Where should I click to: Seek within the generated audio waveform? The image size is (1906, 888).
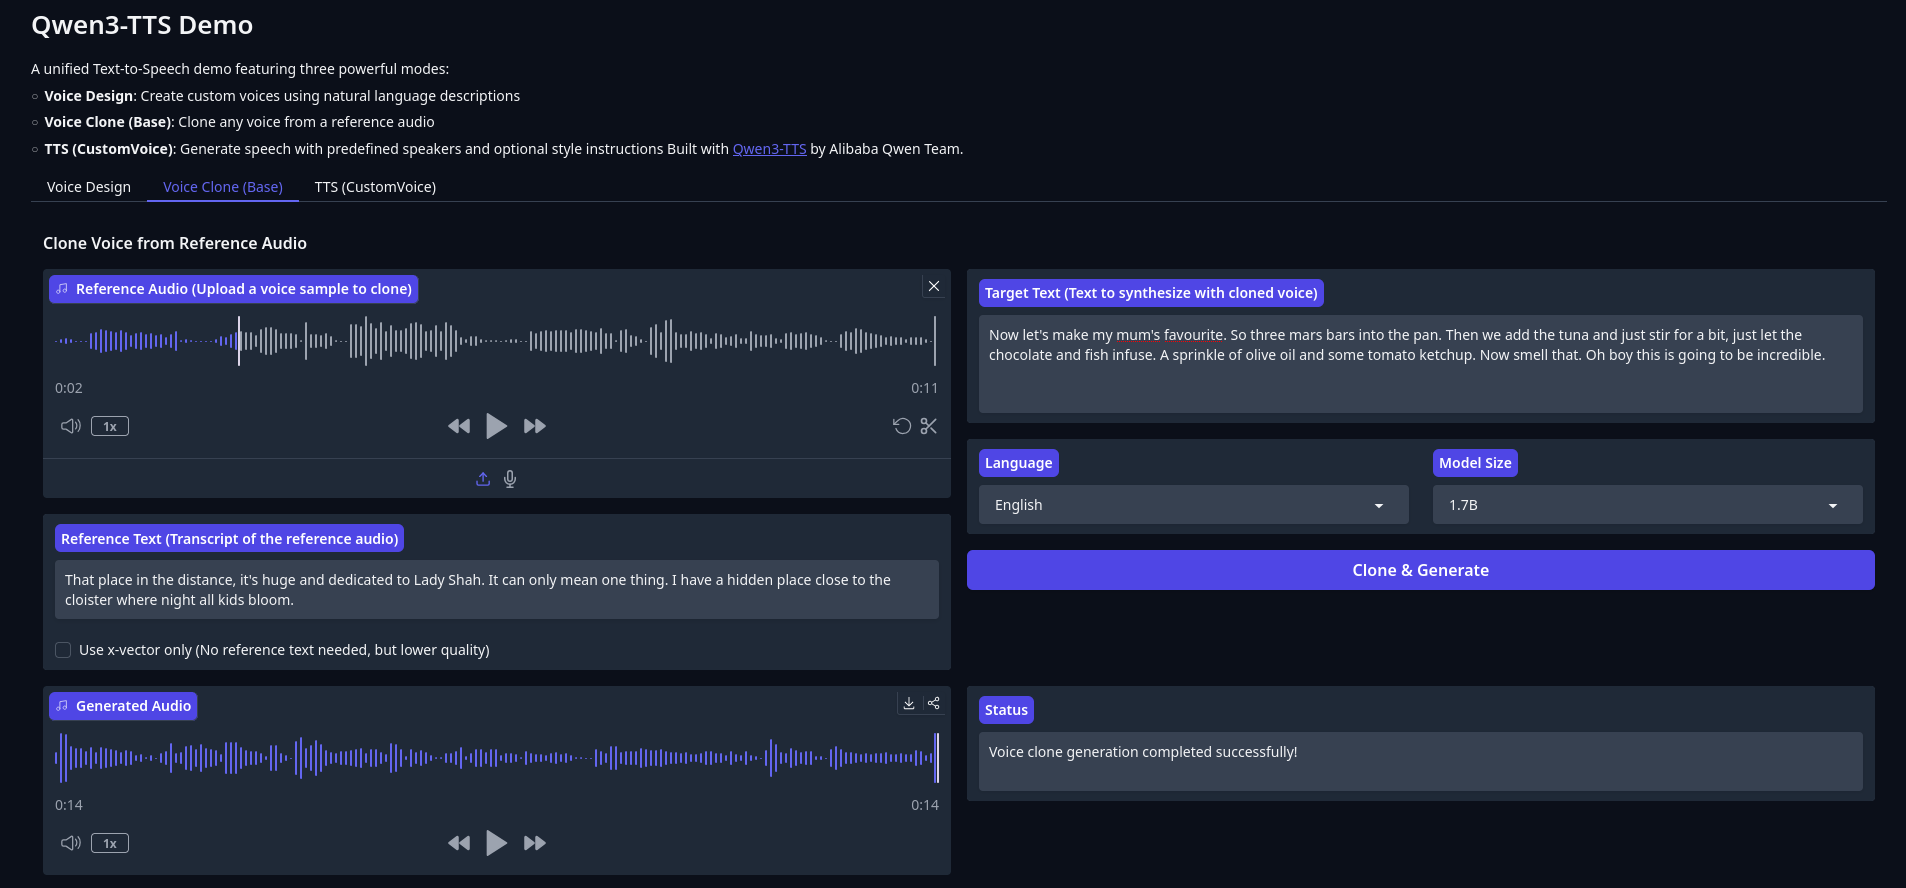(496, 758)
